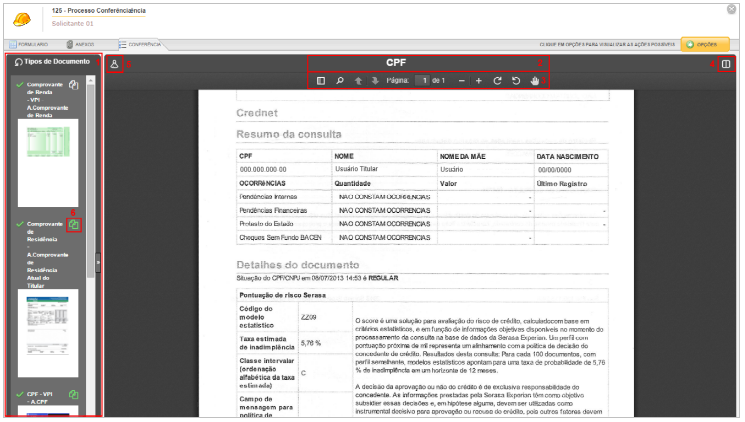The height and width of the screenshot is (422, 745).
Task: Open the CPF document thumbnail
Action: [x=48, y=411]
